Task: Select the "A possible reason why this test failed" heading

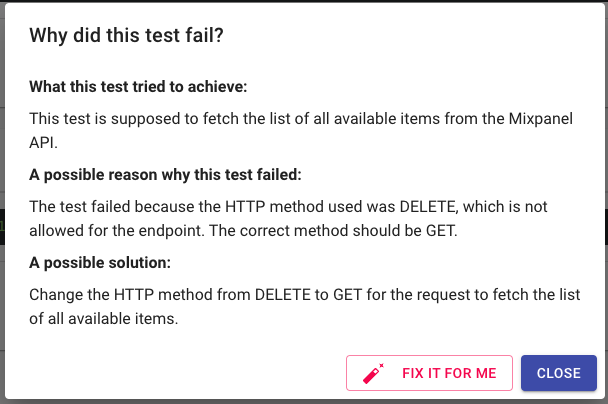Action: coord(165,175)
